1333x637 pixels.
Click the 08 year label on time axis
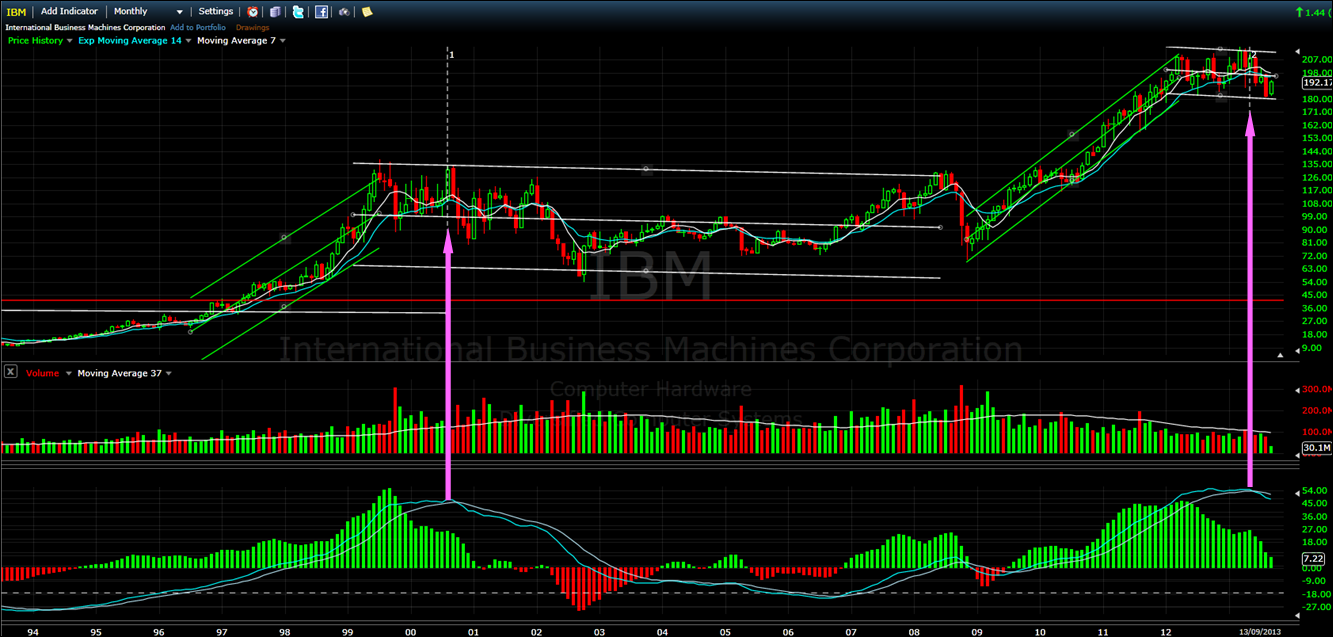click(914, 631)
